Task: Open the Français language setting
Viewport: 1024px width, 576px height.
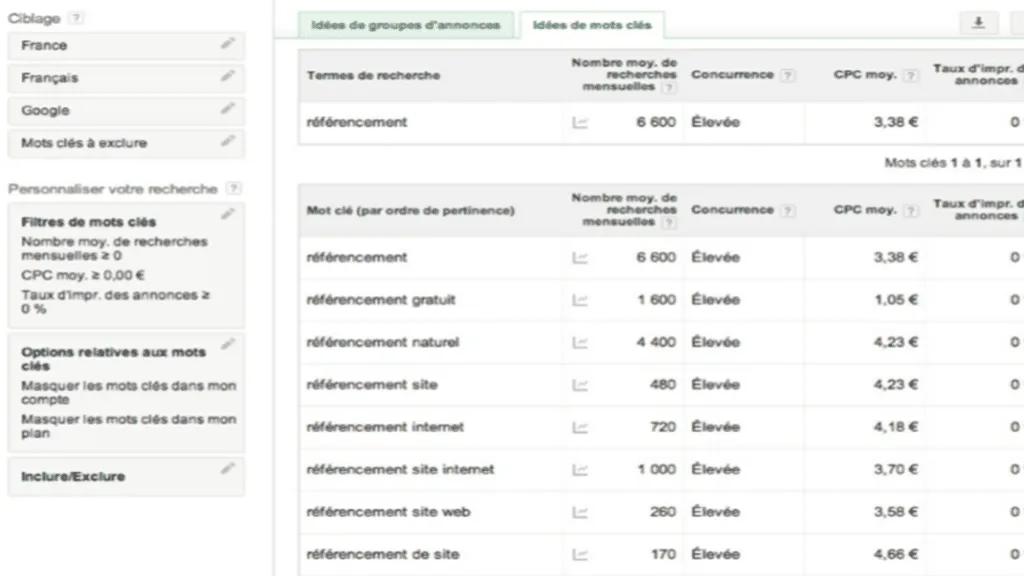Action: 126,78
